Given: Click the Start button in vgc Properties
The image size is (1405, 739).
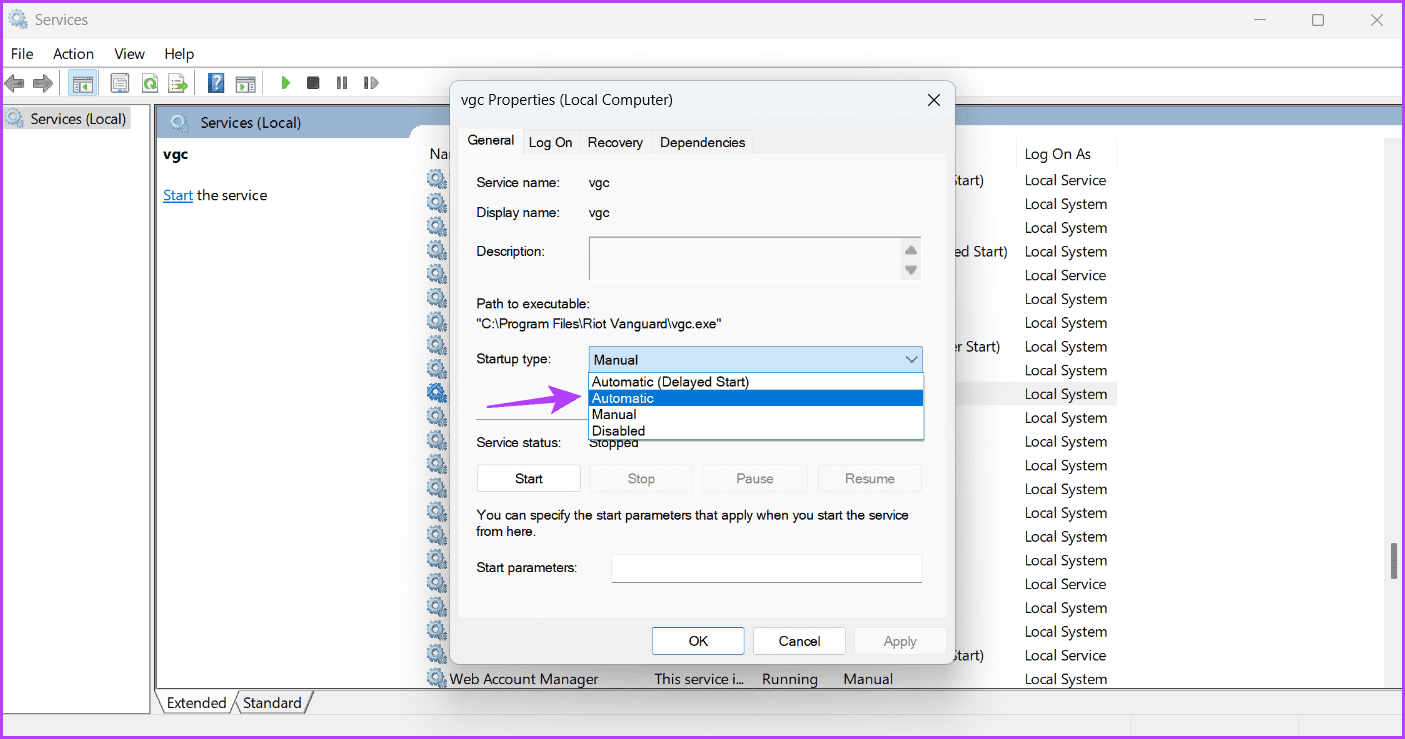Looking at the screenshot, I should 529,478.
